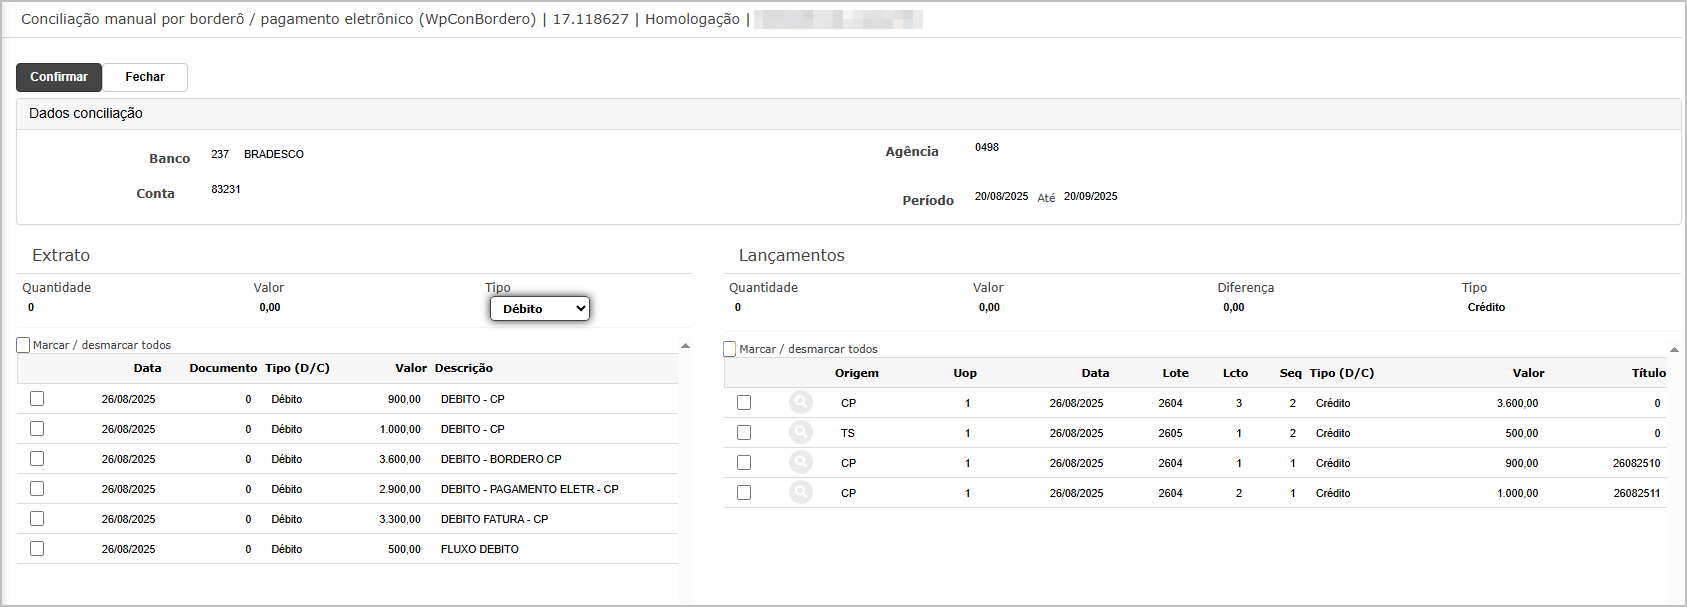This screenshot has height=607, width=1687.
Task: Click magnifier icon for the 3.600,00 lançamento
Action: [x=800, y=402]
